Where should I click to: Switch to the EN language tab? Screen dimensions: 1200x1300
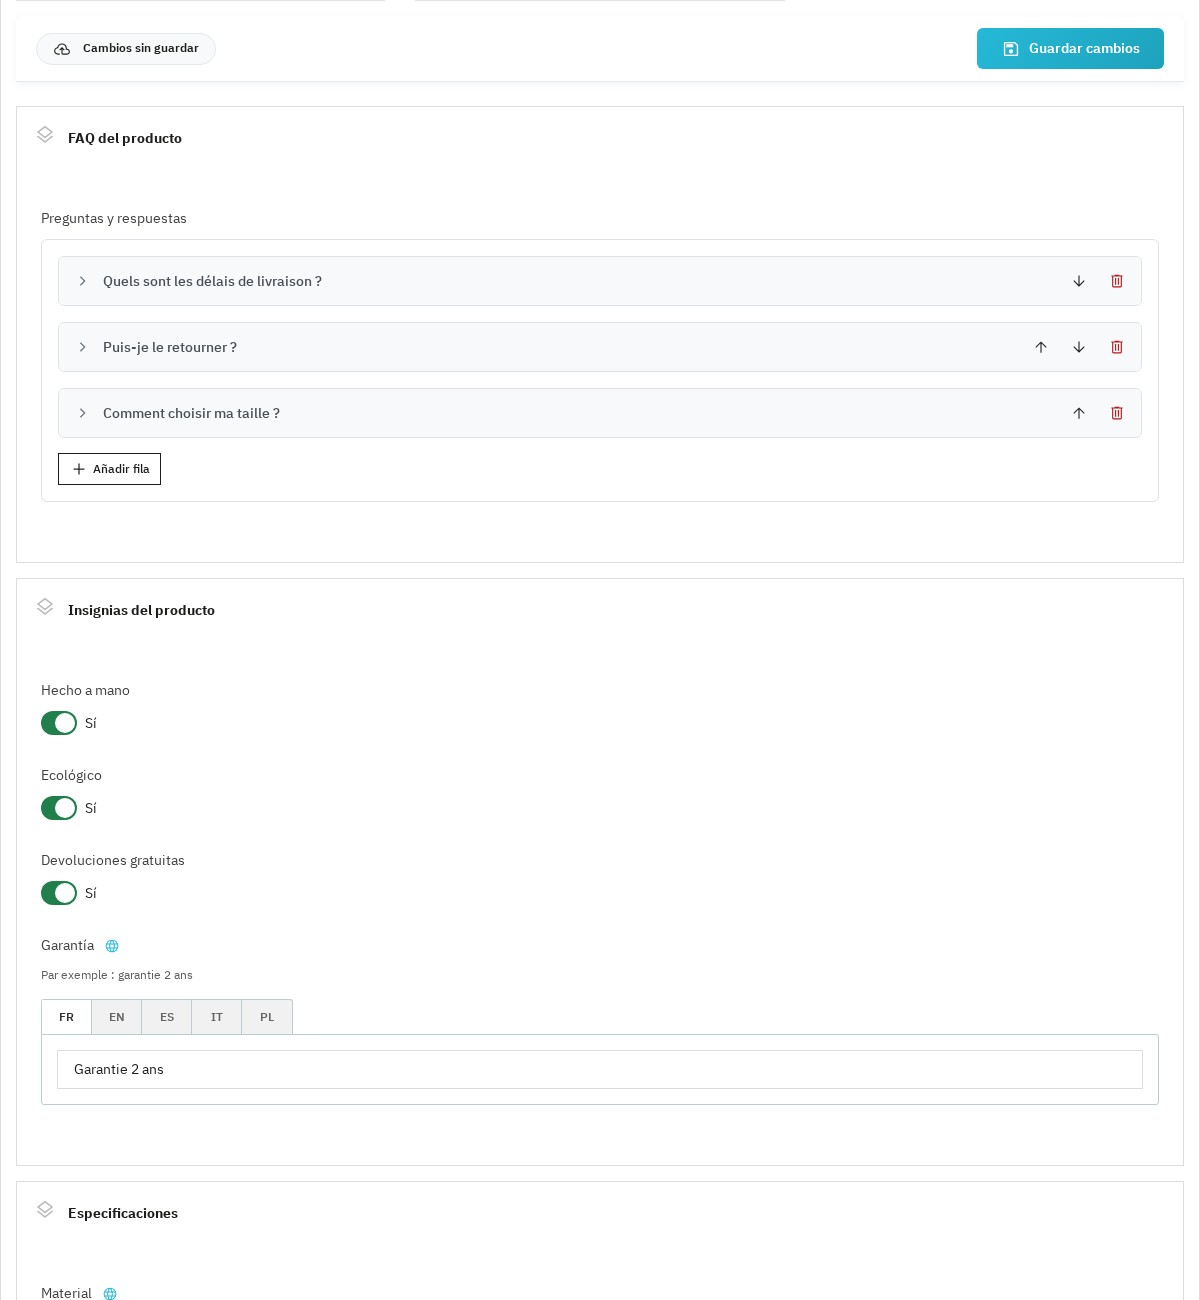pos(117,1017)
